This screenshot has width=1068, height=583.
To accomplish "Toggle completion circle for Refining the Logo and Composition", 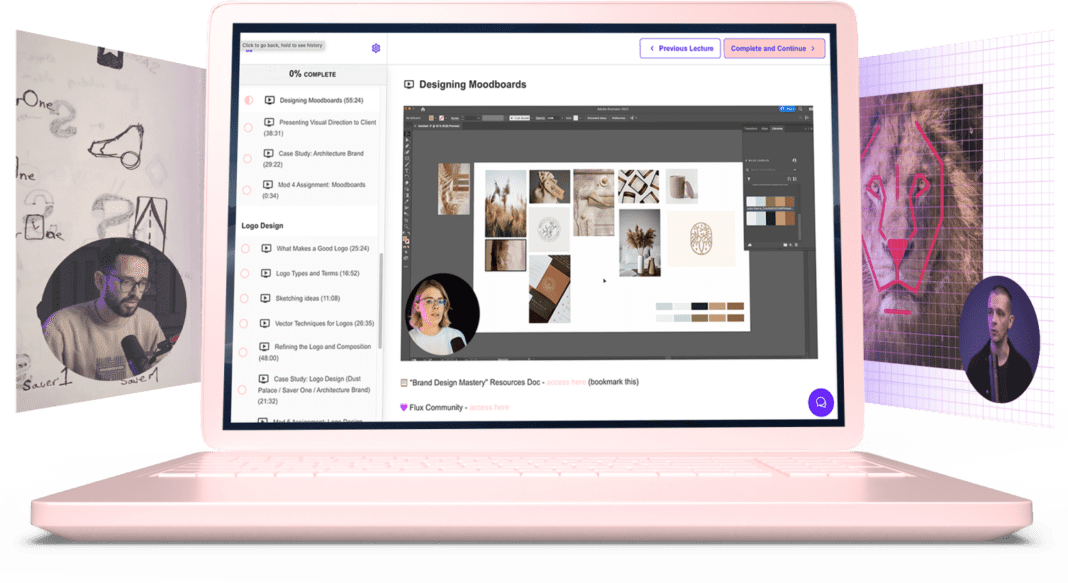I will click(x=242, y=352).
